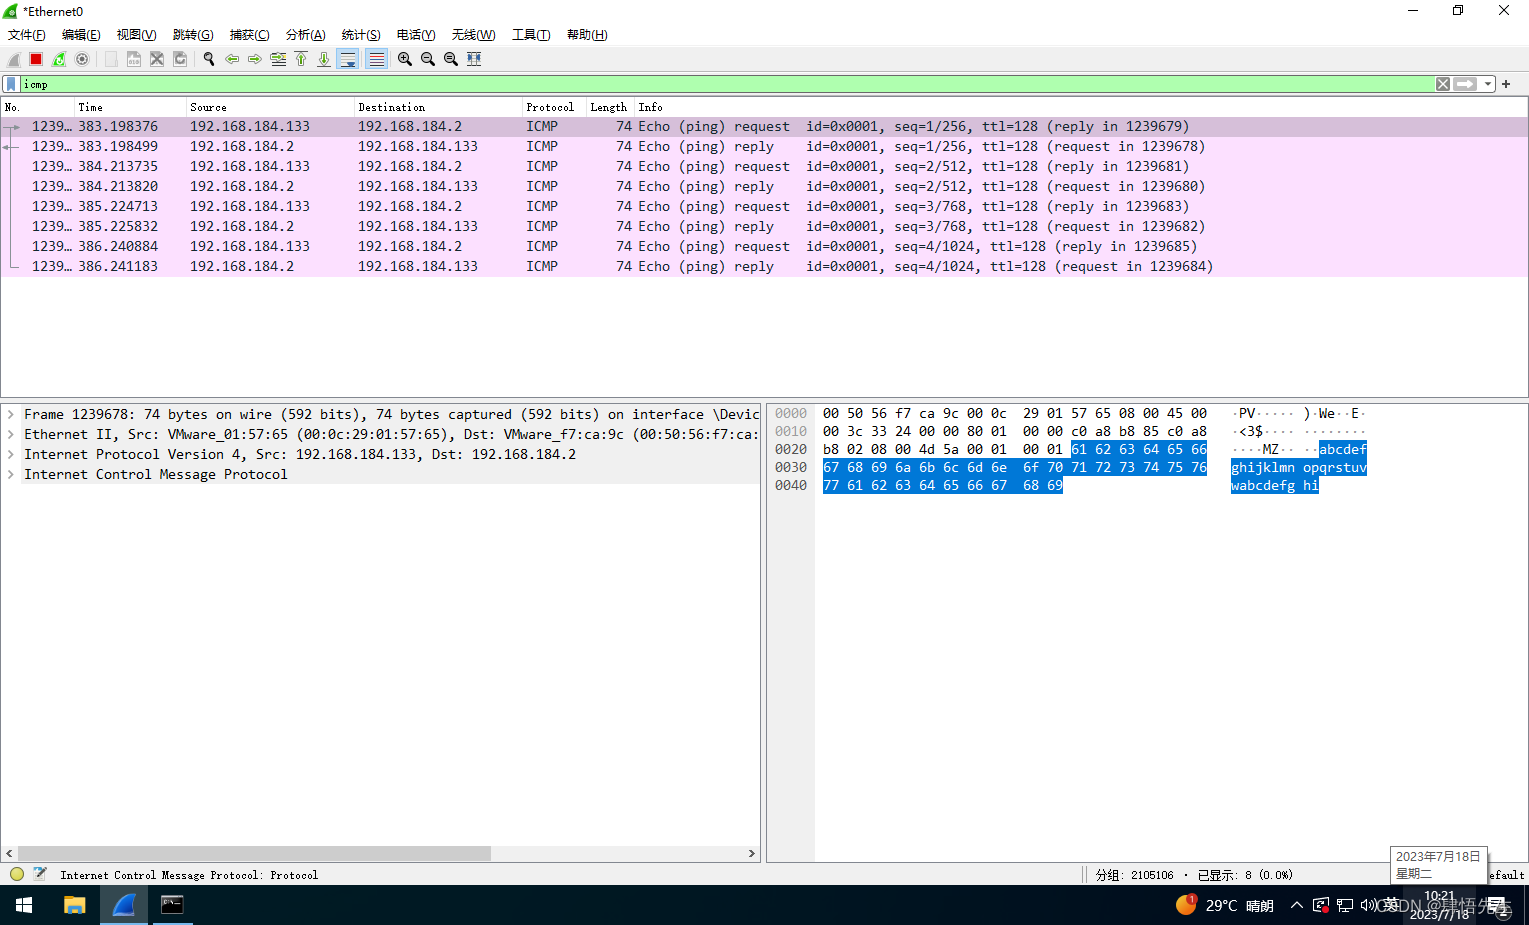Screen dimensions: 1529x925
Task: Select the ping reply with seq=3/768
Action: click(764, 227)
